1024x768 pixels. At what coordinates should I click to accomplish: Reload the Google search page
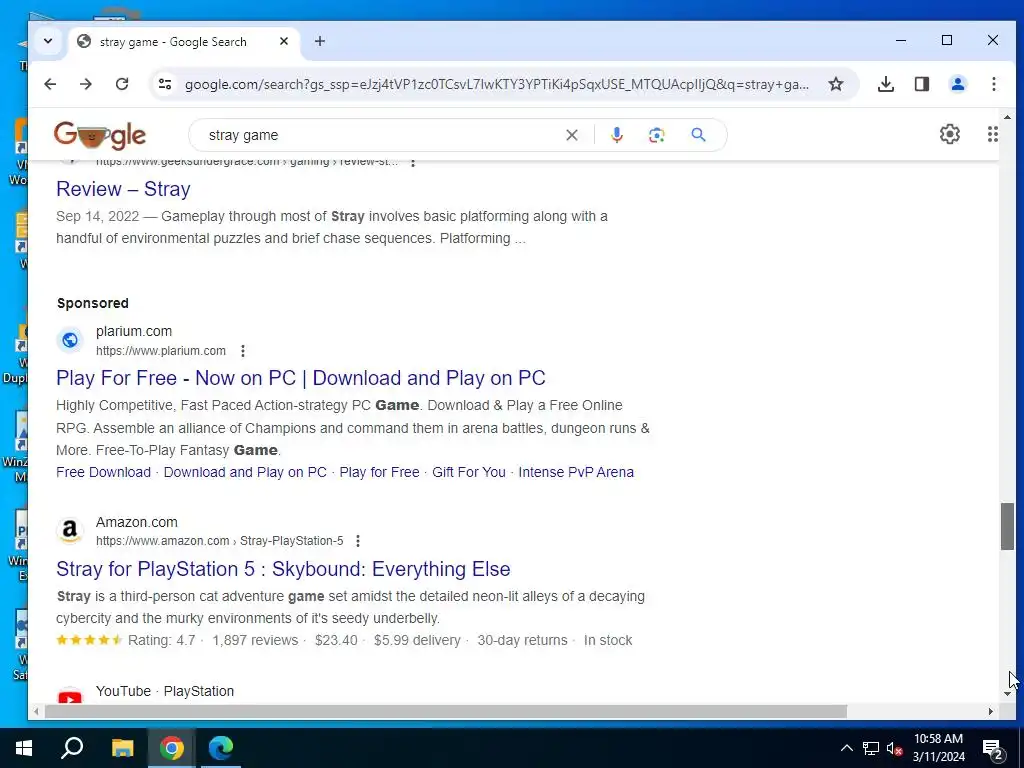(x=122, y=84)
